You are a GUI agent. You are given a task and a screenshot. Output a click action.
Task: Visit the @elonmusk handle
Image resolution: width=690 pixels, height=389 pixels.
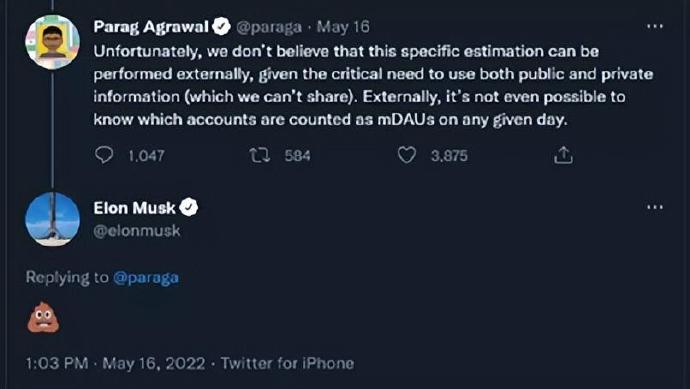137,231
